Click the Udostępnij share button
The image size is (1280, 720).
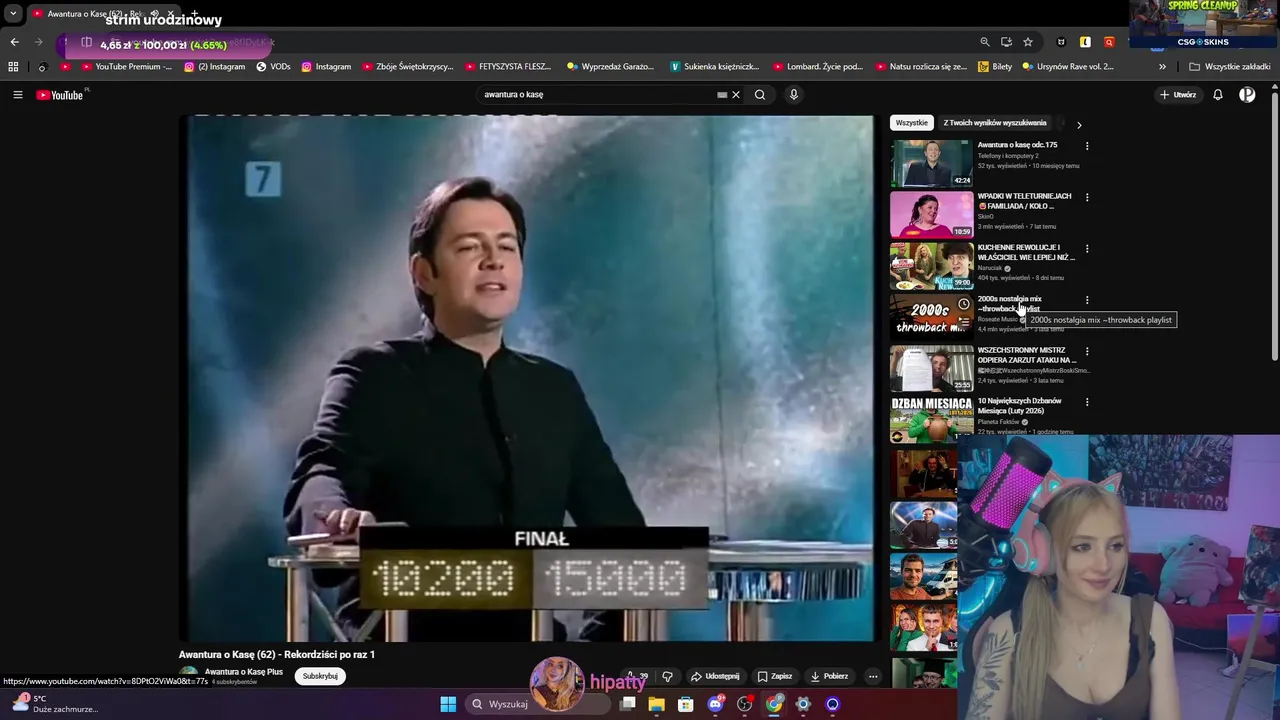715,676
